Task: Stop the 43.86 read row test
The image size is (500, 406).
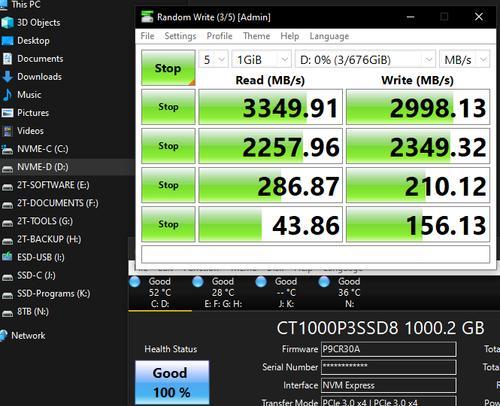Action: 168,224
